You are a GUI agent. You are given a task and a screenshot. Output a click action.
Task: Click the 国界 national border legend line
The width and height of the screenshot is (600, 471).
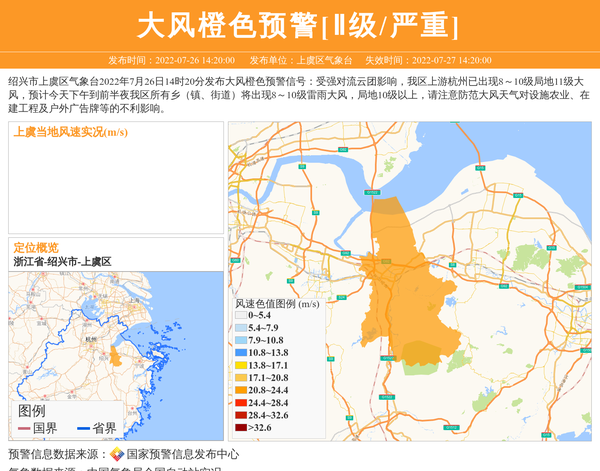pyautogui.click(x=24, y=429)
